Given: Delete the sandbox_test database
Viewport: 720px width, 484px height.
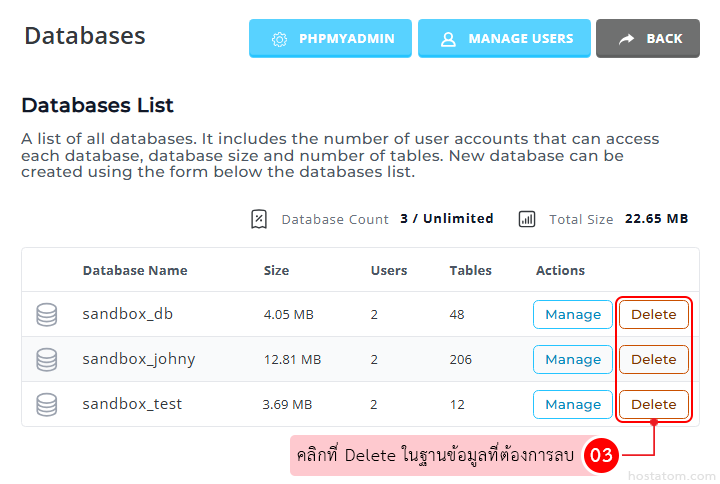Looking at the screenshot, I should [x=653, y=404].
